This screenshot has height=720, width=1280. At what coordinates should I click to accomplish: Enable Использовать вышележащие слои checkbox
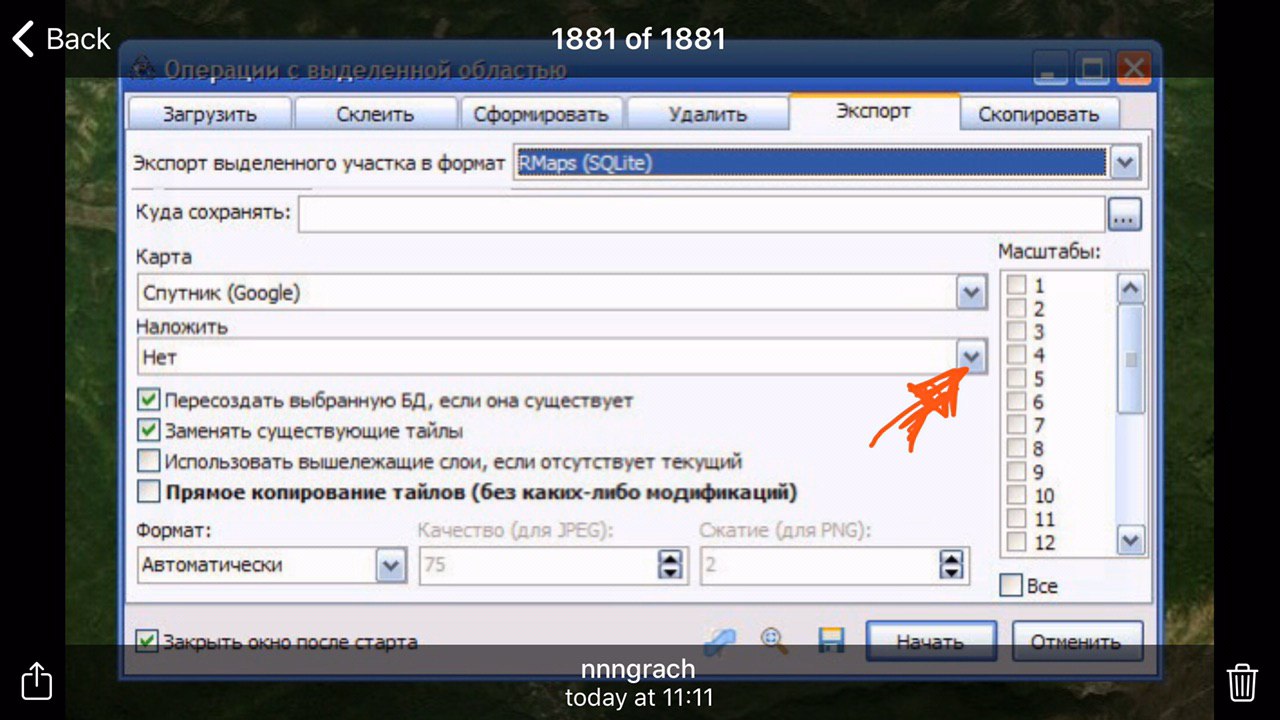[149, 461]
